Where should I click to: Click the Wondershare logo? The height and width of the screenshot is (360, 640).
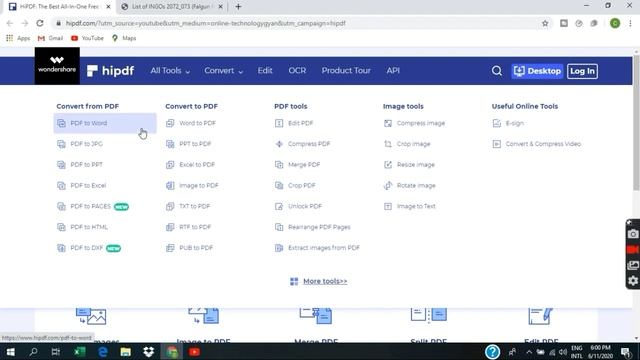[x=57, y=66]
